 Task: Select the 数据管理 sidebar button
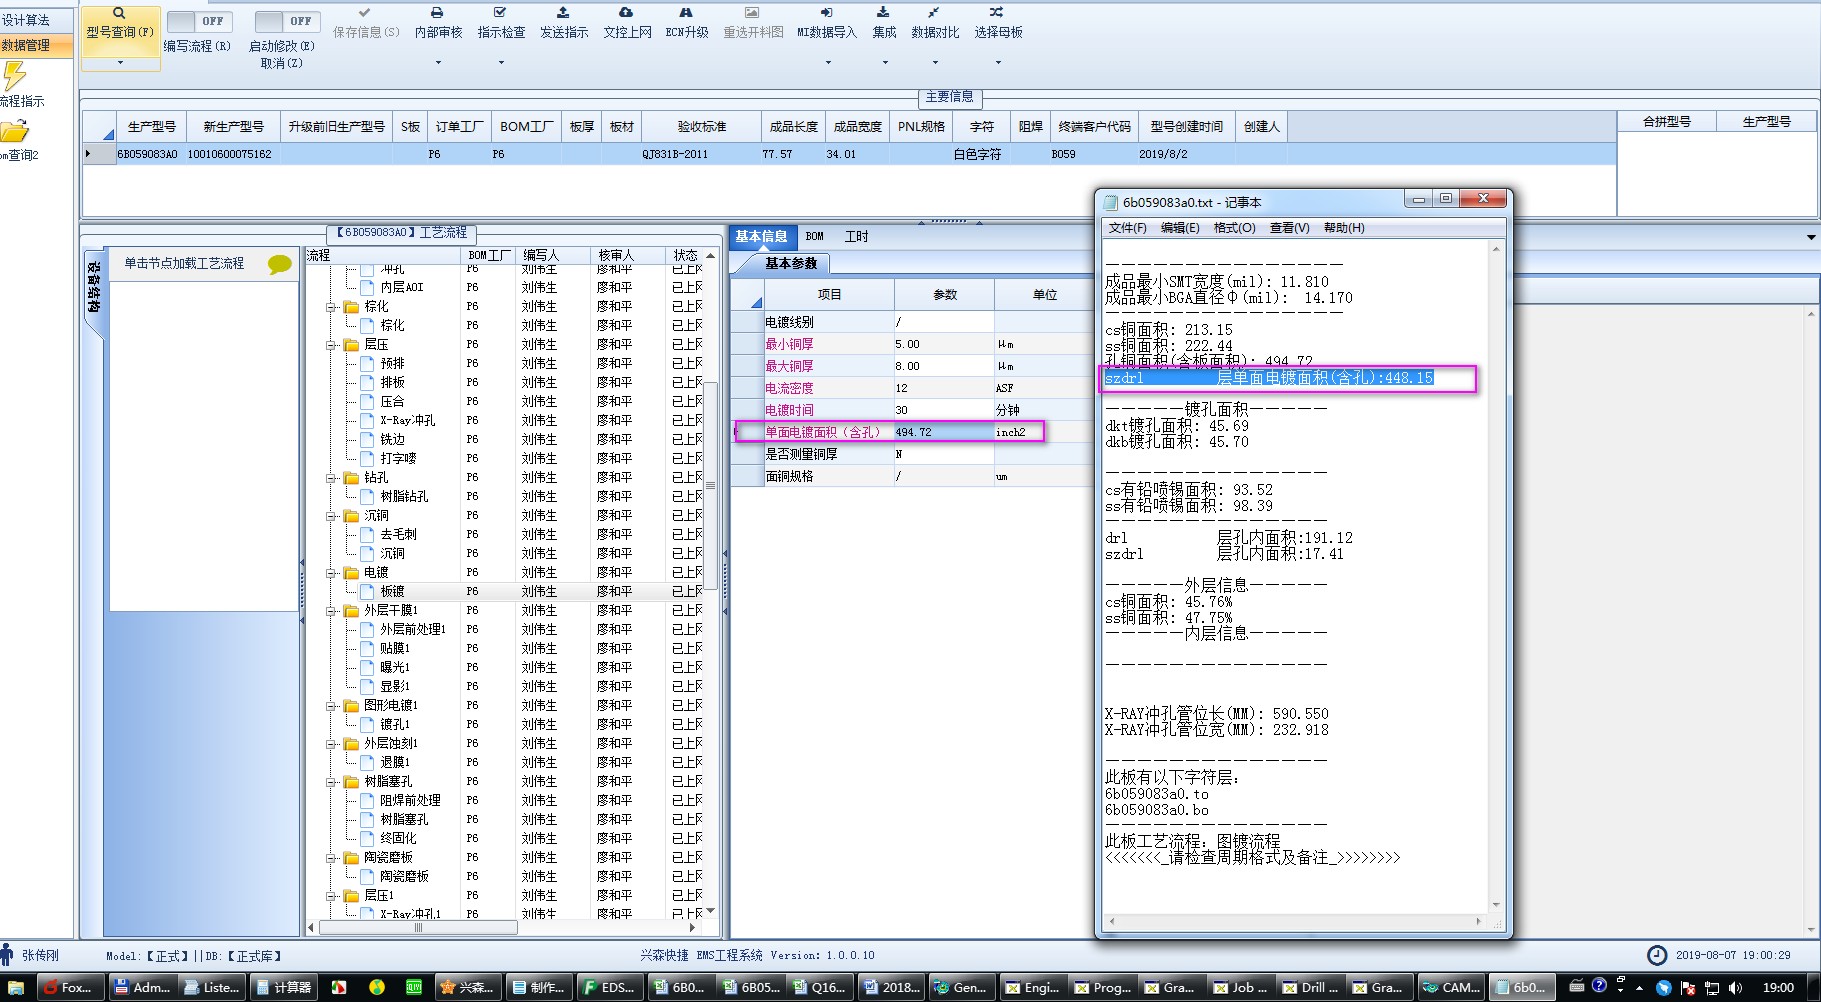pyautogui.click(x=36, y=45)
